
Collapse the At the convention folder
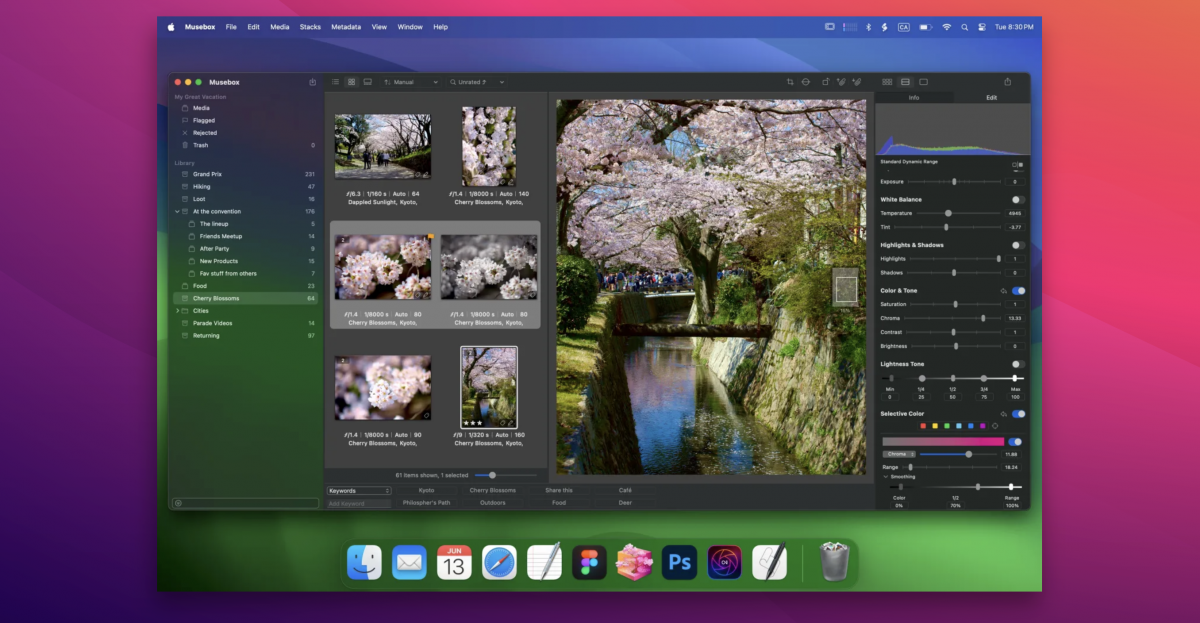tap(177, 212)
